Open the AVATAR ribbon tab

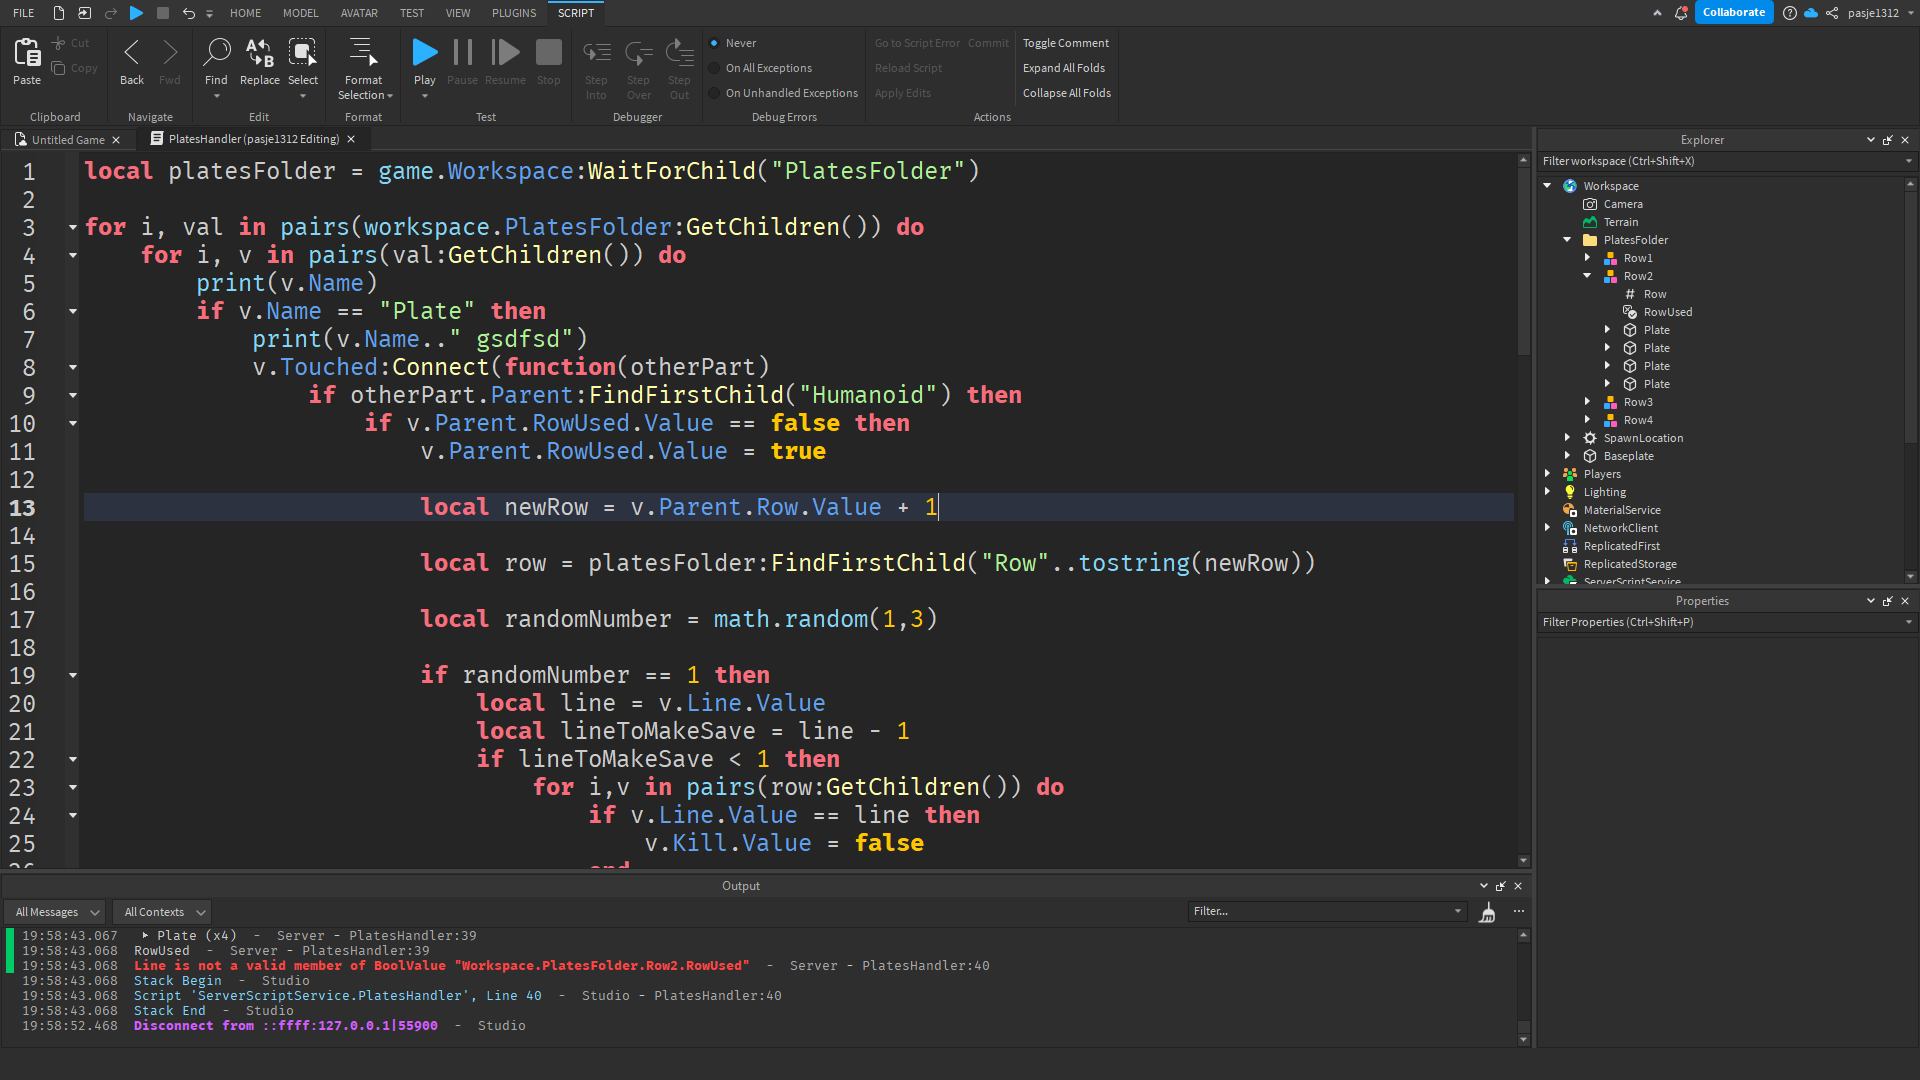point(359,13)
